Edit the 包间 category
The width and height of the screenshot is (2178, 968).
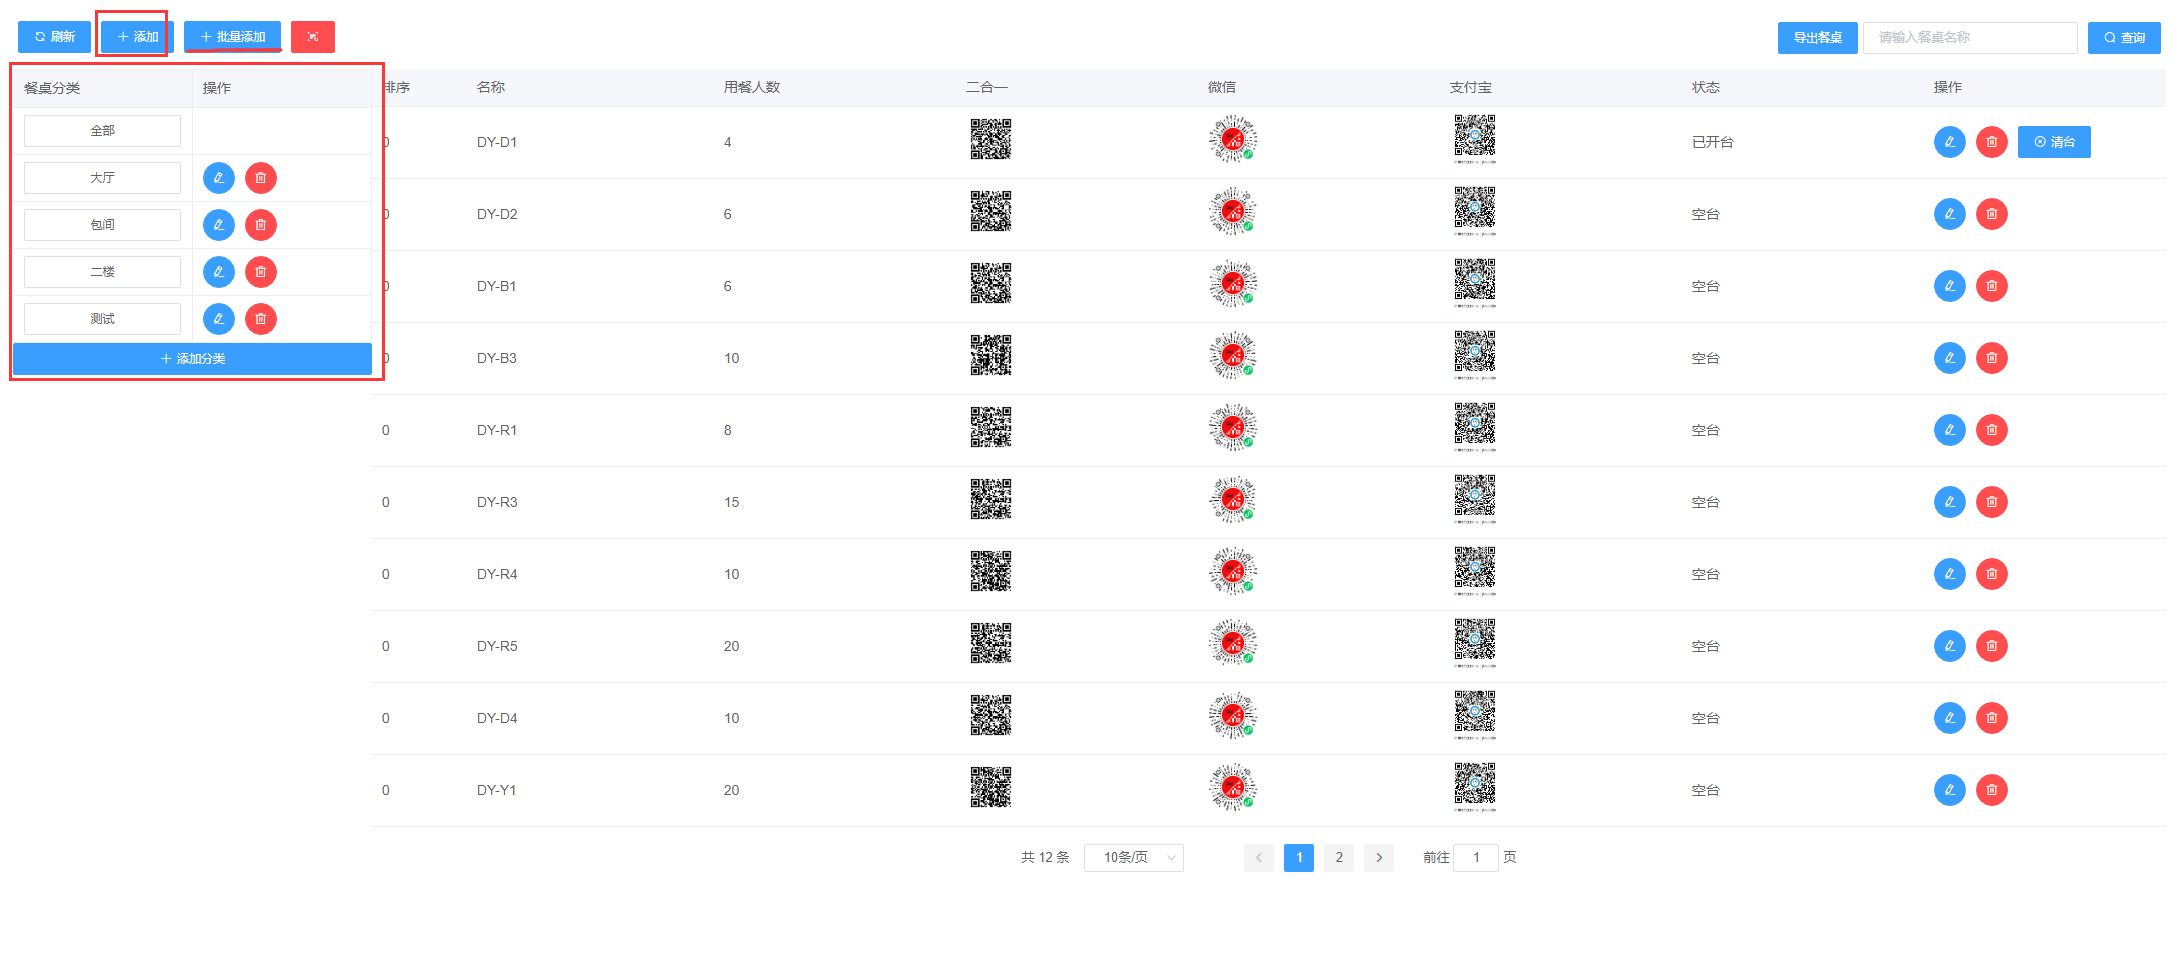point(219,225)
